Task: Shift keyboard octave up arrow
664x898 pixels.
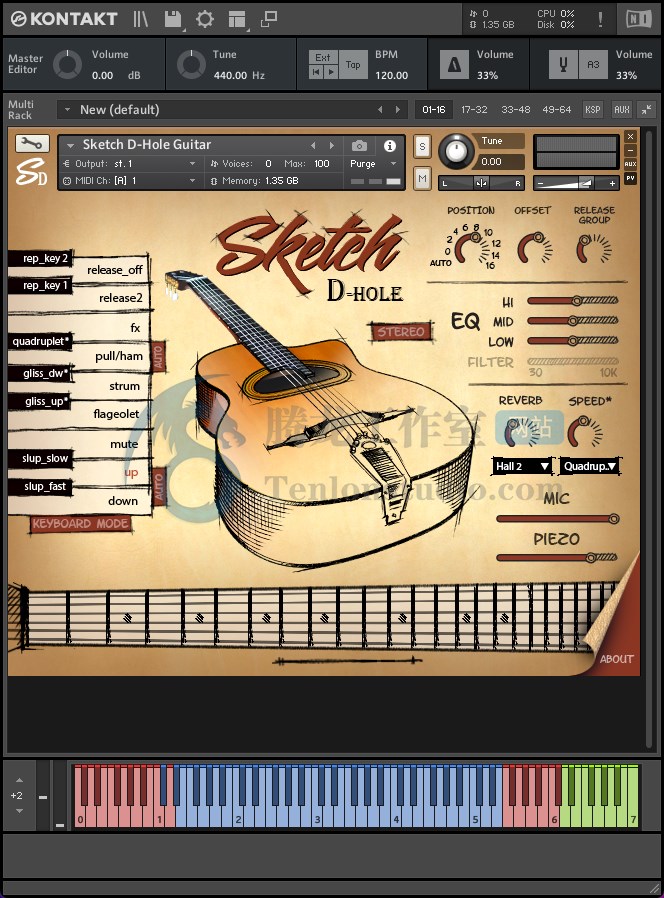Action: [19, 780]
